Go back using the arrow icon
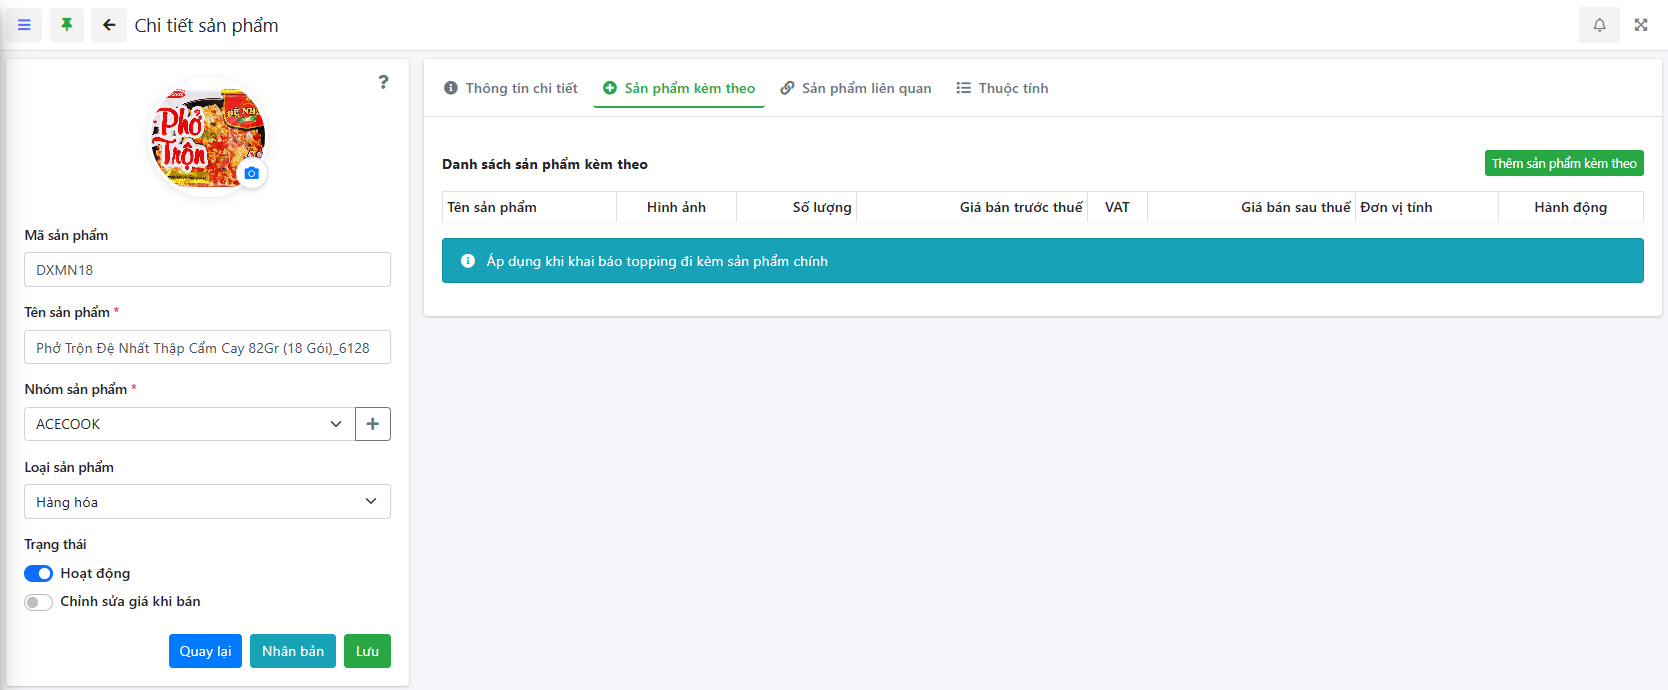 point(109,25)
